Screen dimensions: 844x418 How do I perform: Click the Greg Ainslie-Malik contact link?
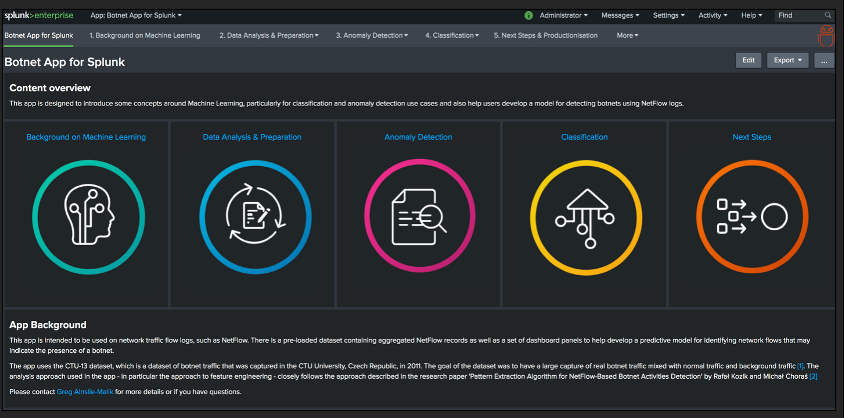click(x=85, y=392)
